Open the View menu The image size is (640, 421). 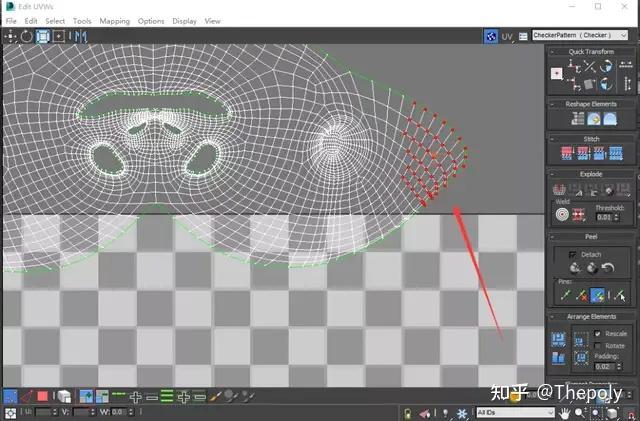pyautogui.click(x=212, y=21)
